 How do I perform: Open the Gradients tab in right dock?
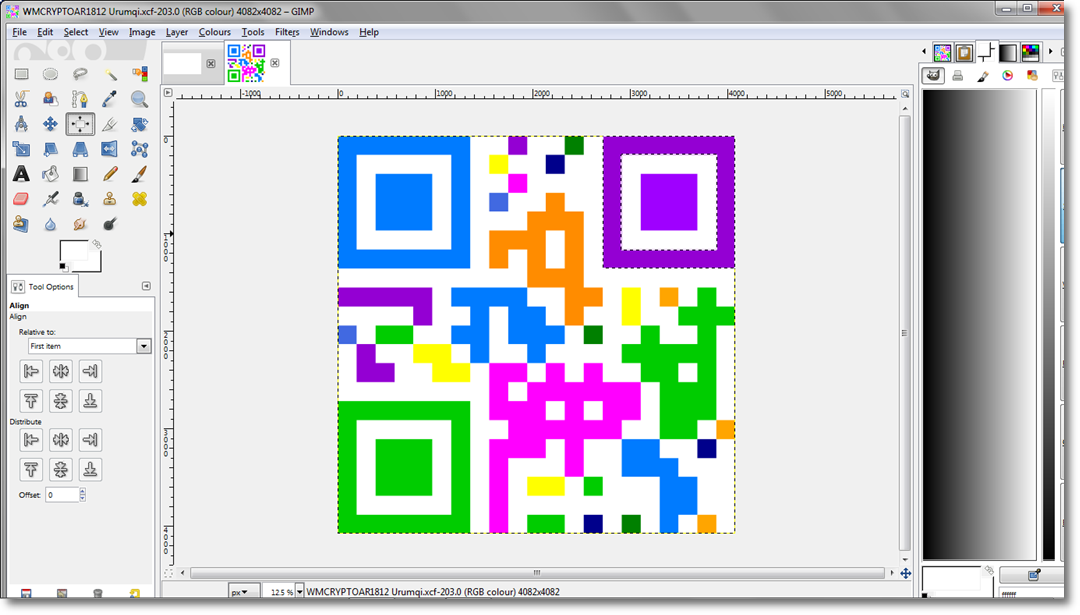coord(1008,52)
